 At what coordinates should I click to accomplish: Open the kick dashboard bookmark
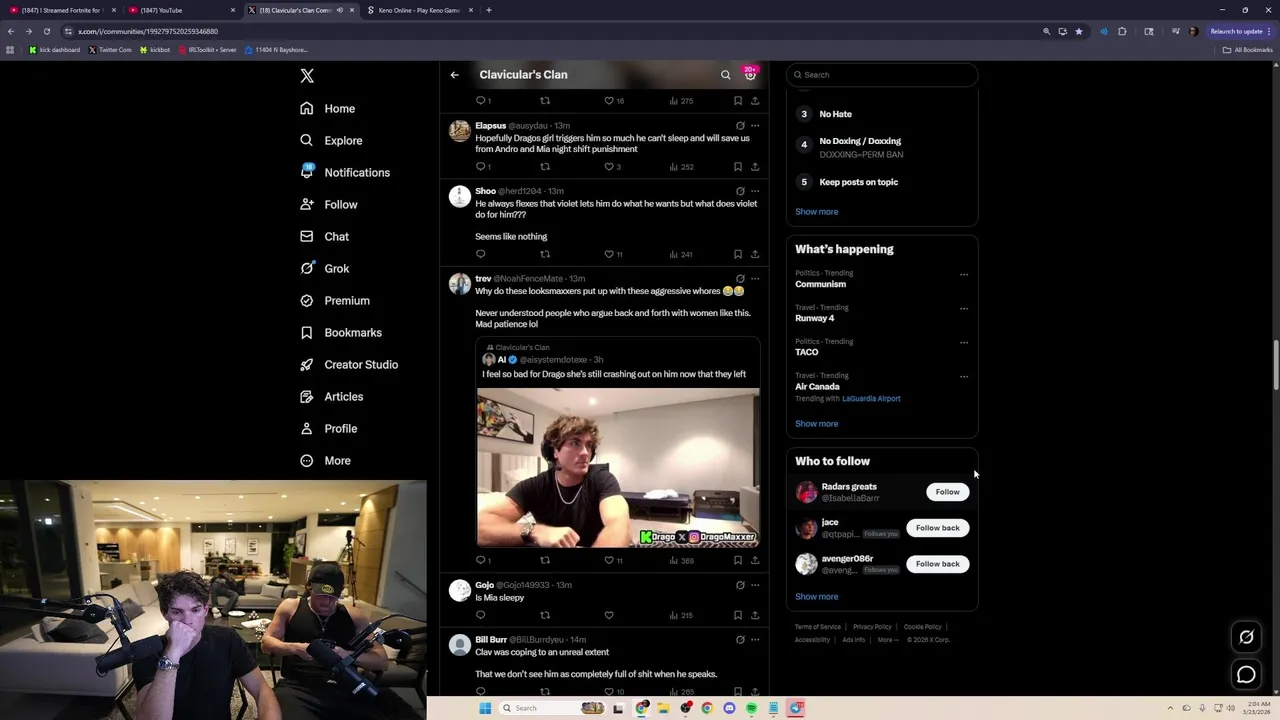[x=54, y=50]
